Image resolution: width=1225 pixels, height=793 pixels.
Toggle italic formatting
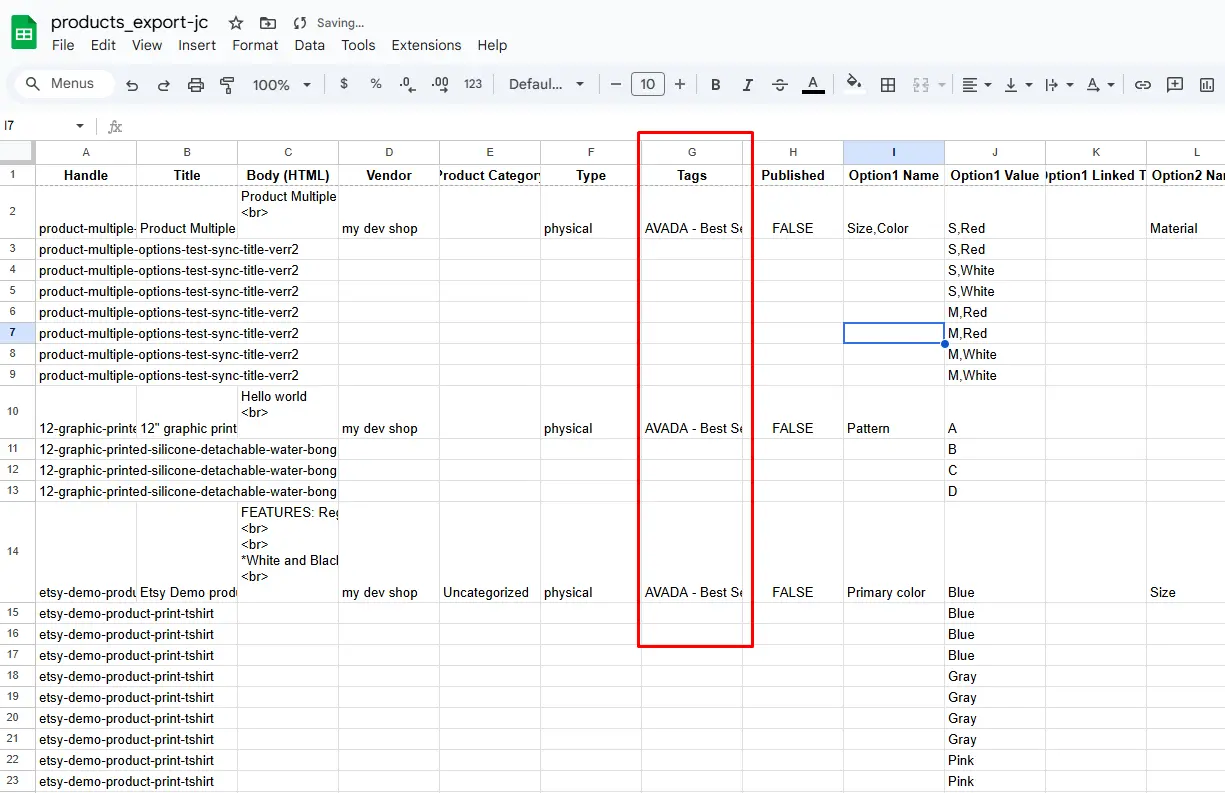747,84
